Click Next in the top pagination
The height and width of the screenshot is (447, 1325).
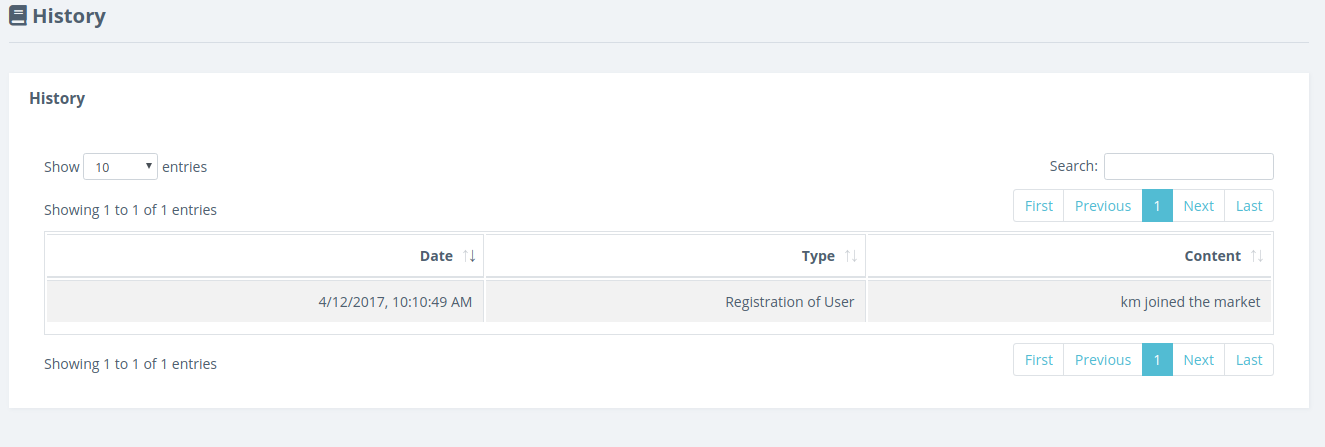coord(1198,206)
